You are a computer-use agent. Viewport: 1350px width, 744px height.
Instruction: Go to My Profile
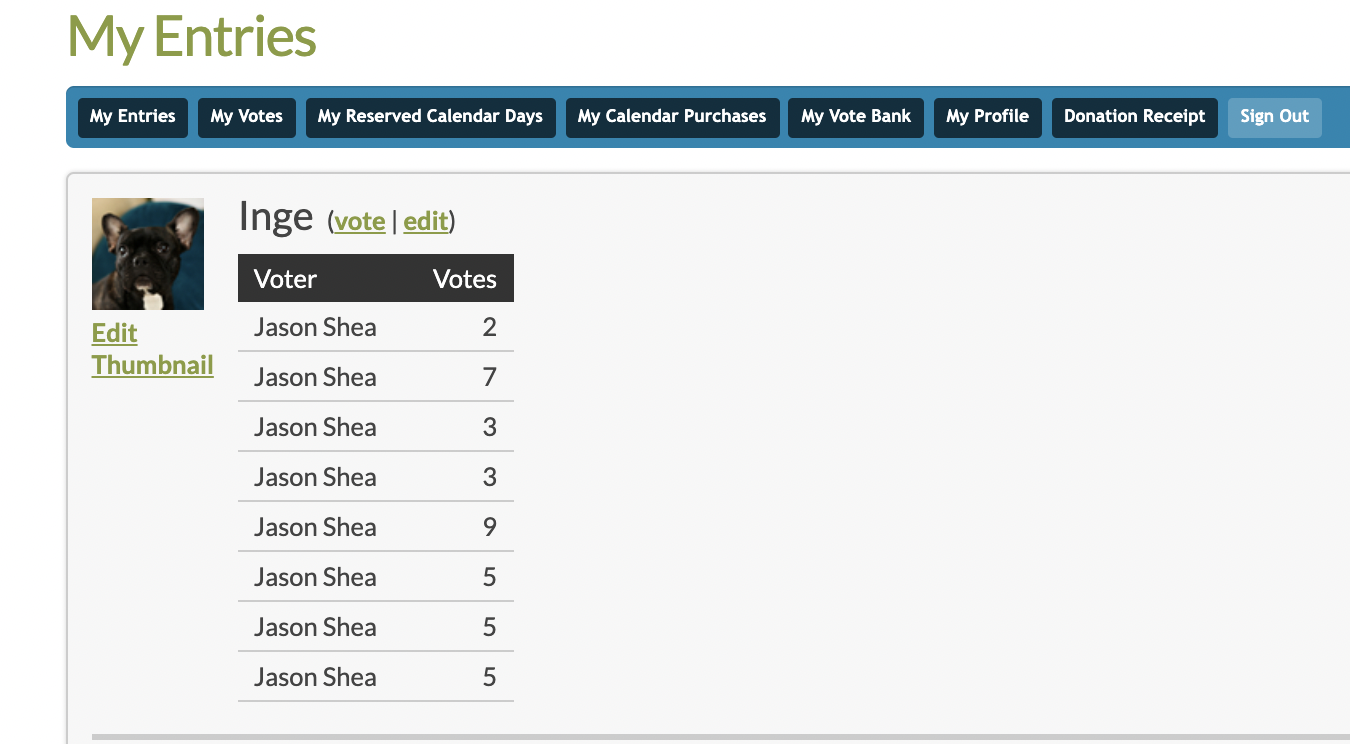[988, 117]
